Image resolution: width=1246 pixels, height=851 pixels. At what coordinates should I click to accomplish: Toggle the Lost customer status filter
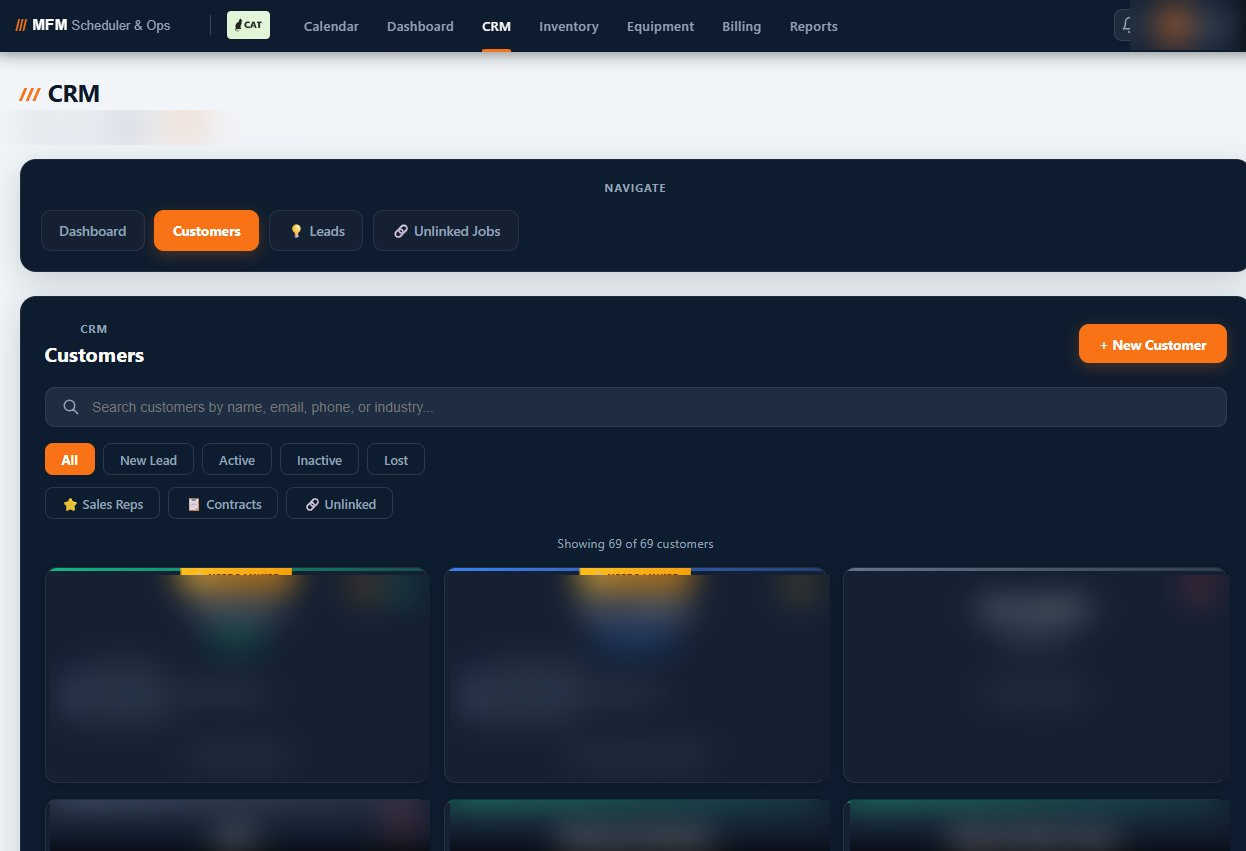[395, 459]
